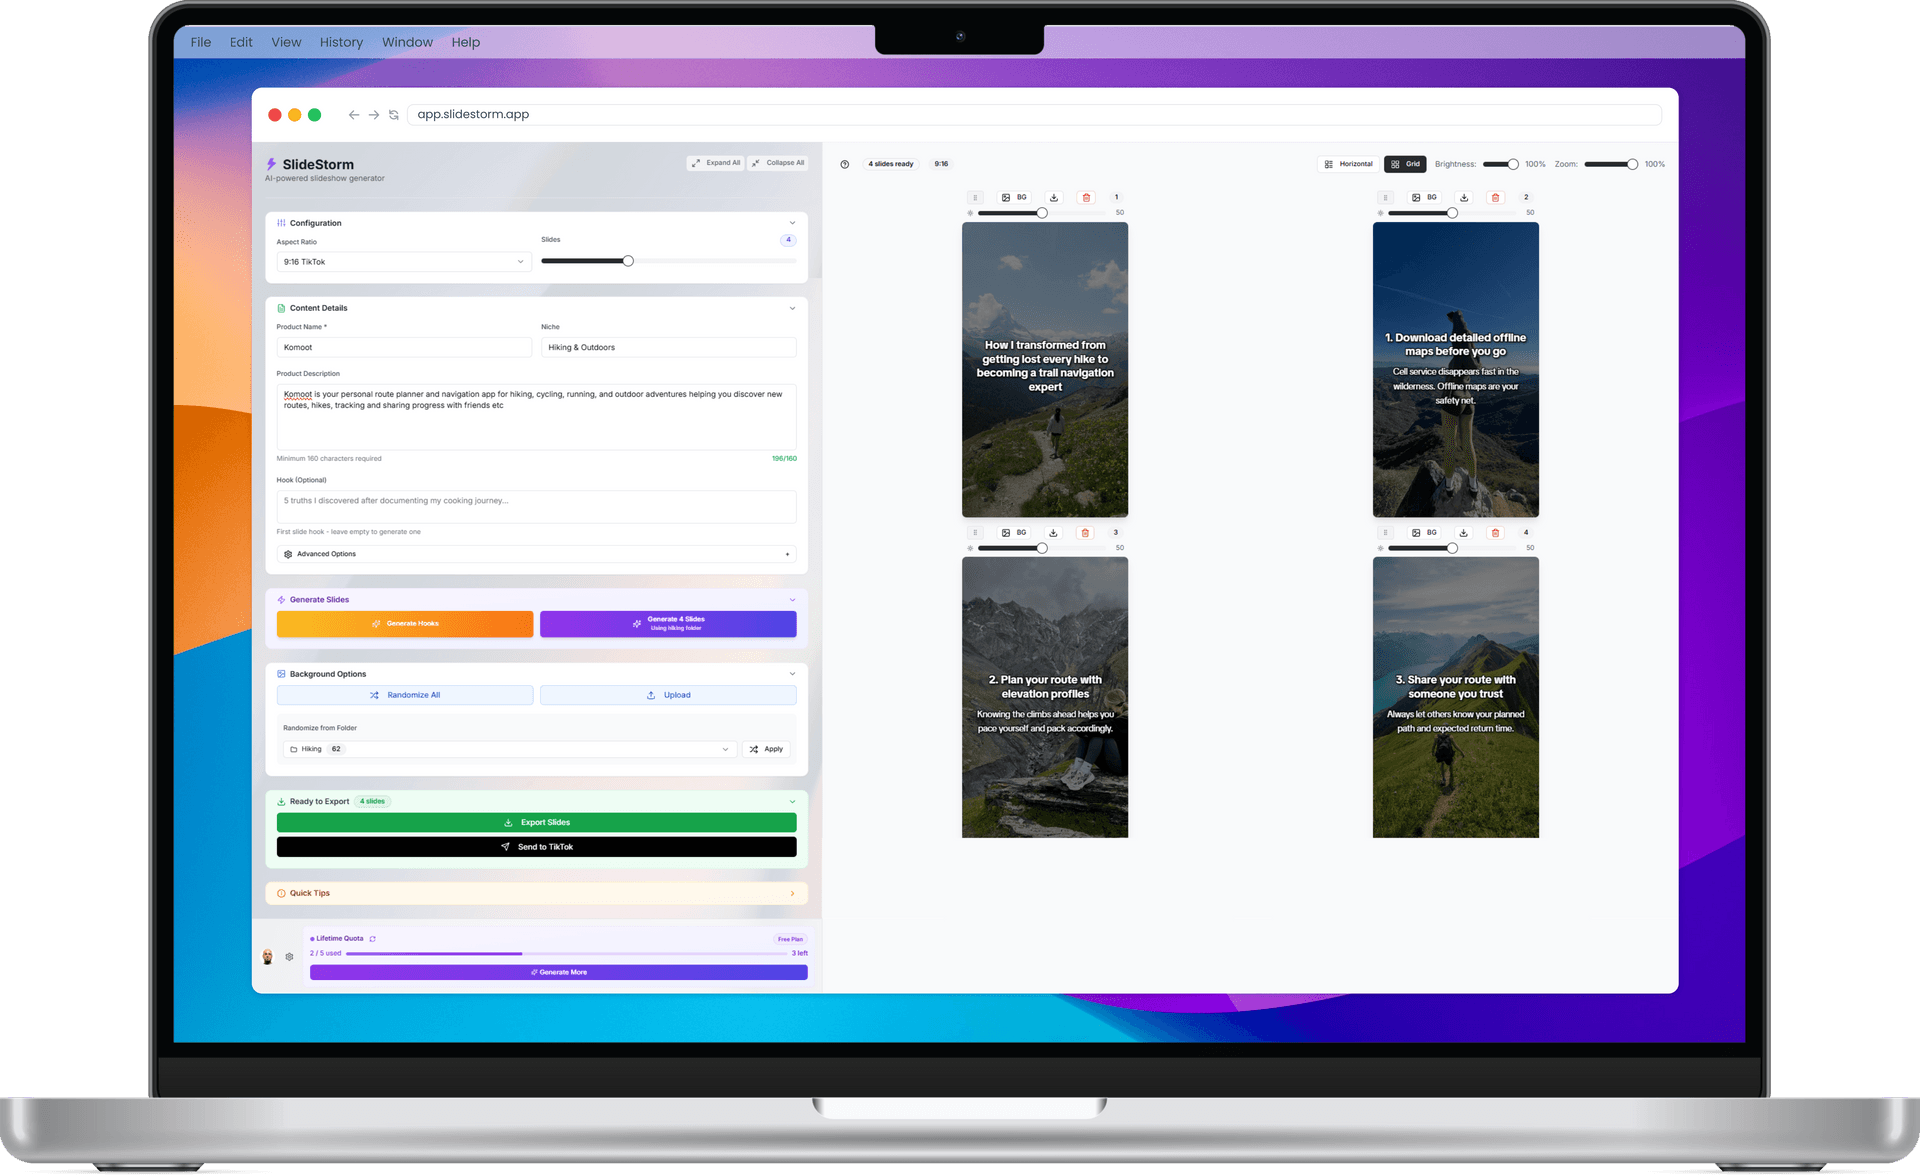Click the orange Generate Hooks button
This screenshot has height=1175, width=1920.
(x=405, y=624)
